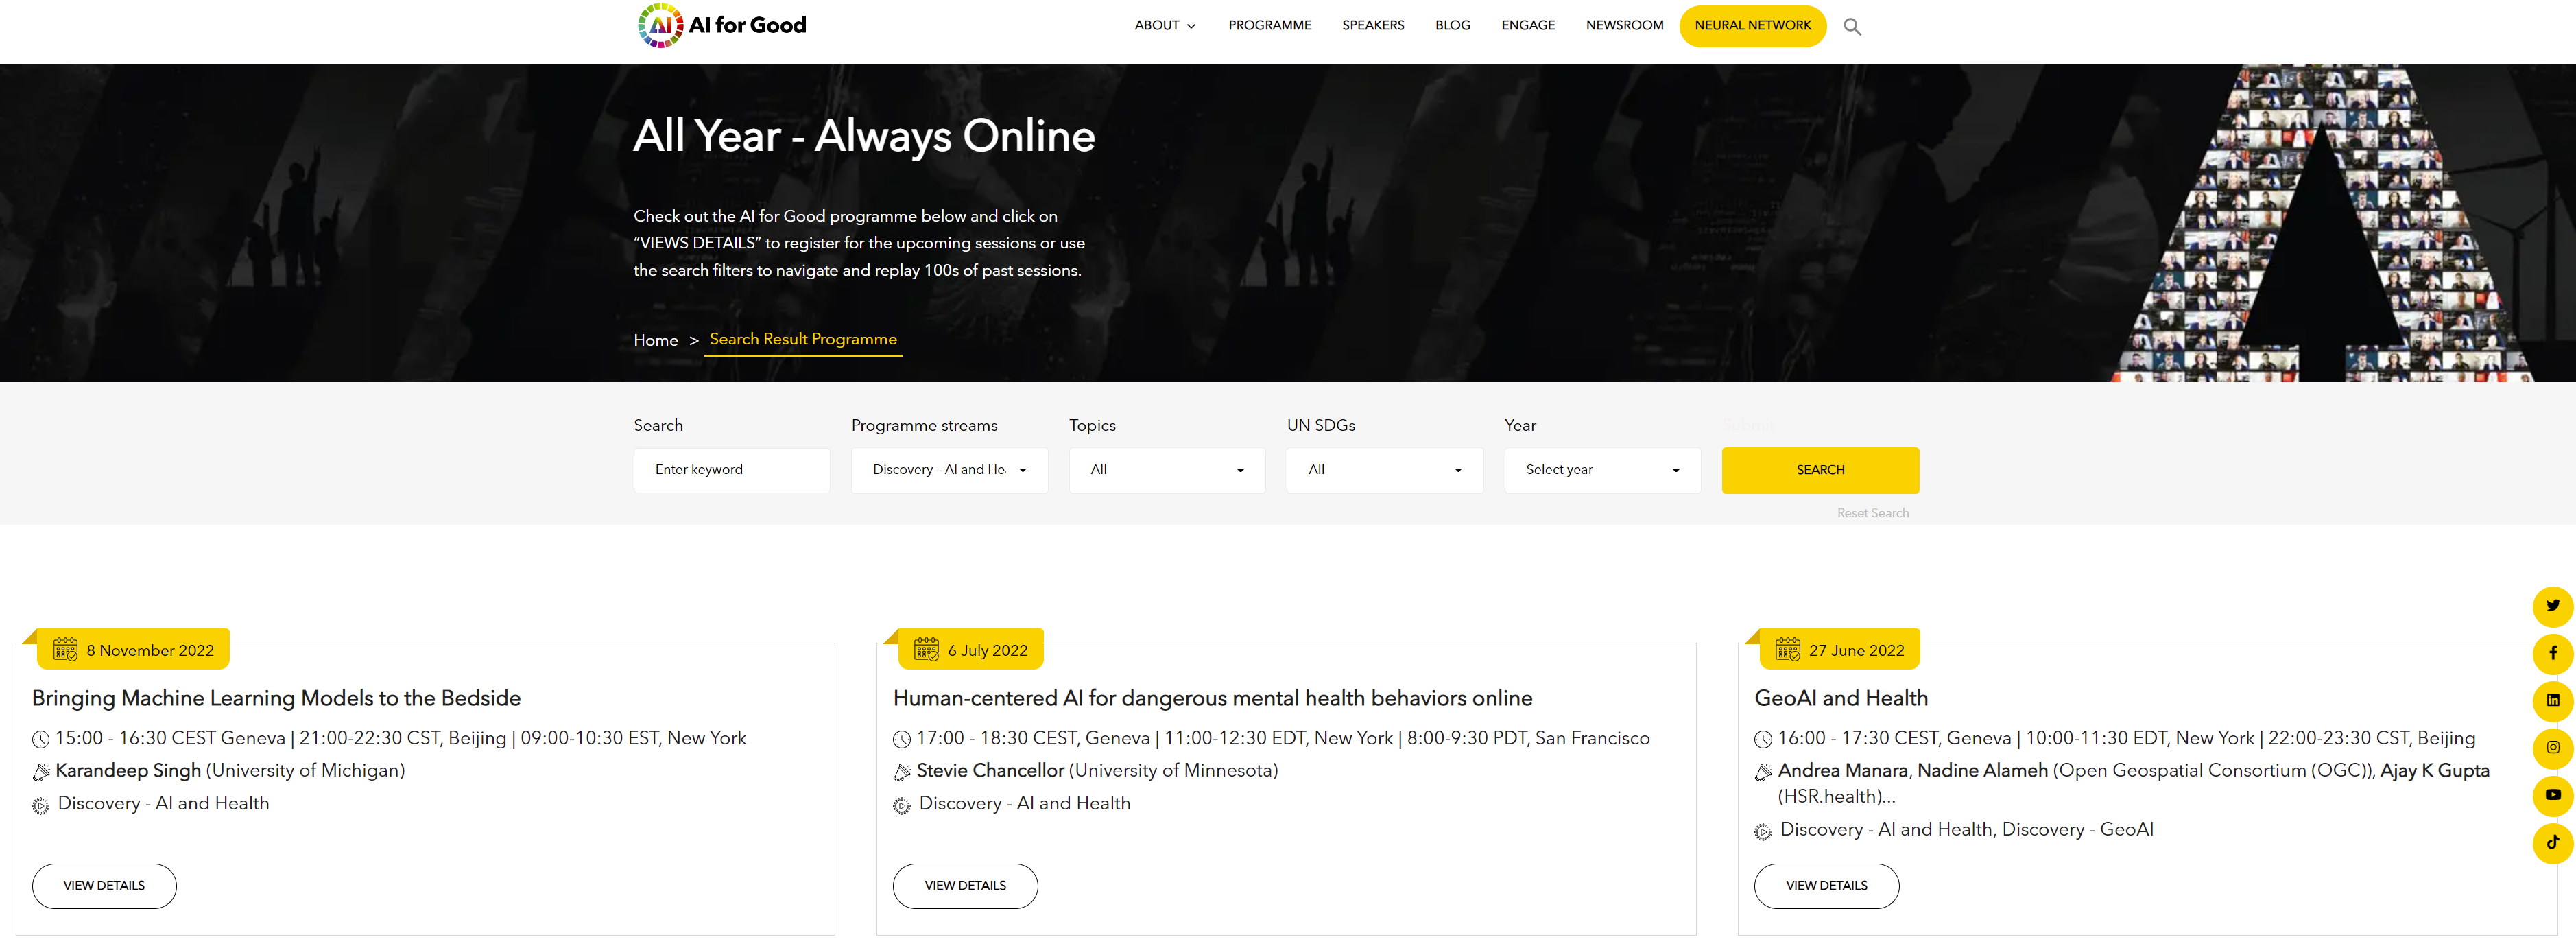Expand the Select year dropdown

coord(1601,470)
